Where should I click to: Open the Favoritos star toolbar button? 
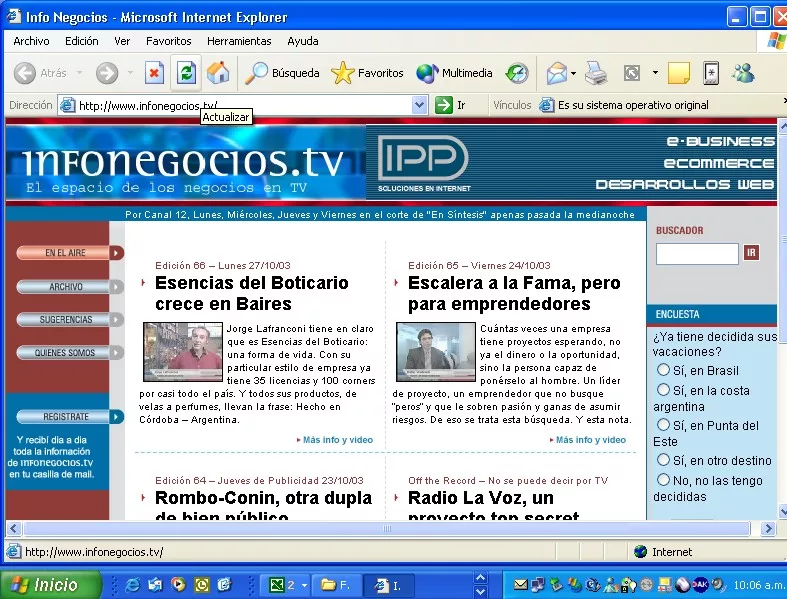click(x=367, y=73)
